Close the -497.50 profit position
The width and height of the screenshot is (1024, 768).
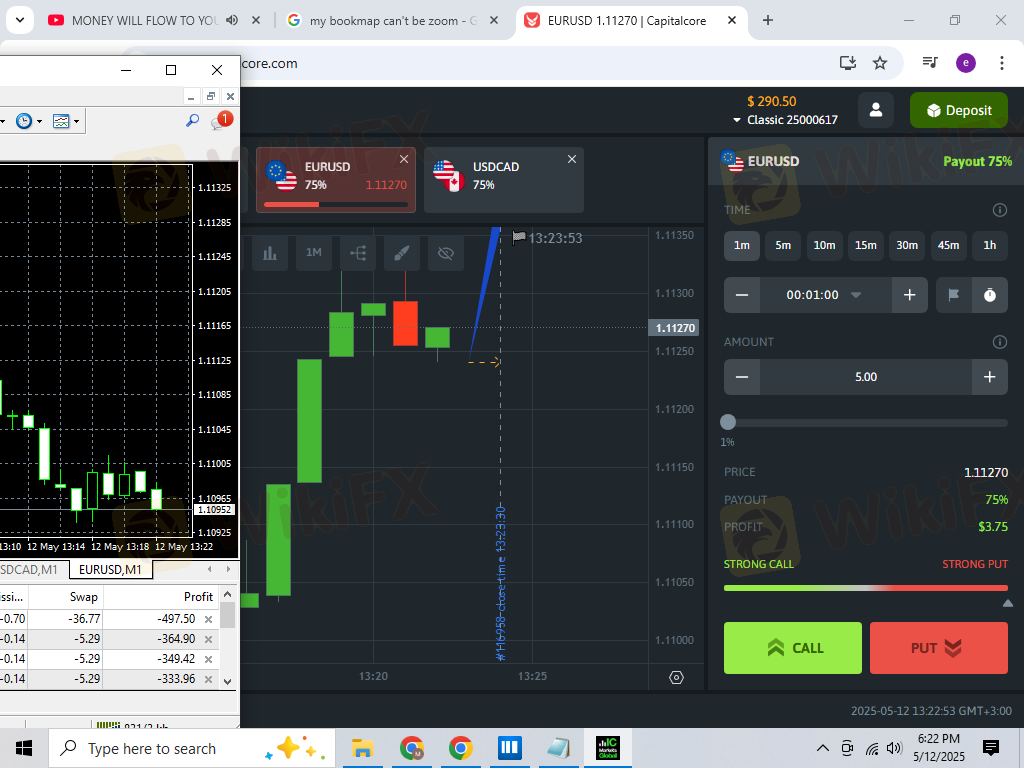coord(208,619)
